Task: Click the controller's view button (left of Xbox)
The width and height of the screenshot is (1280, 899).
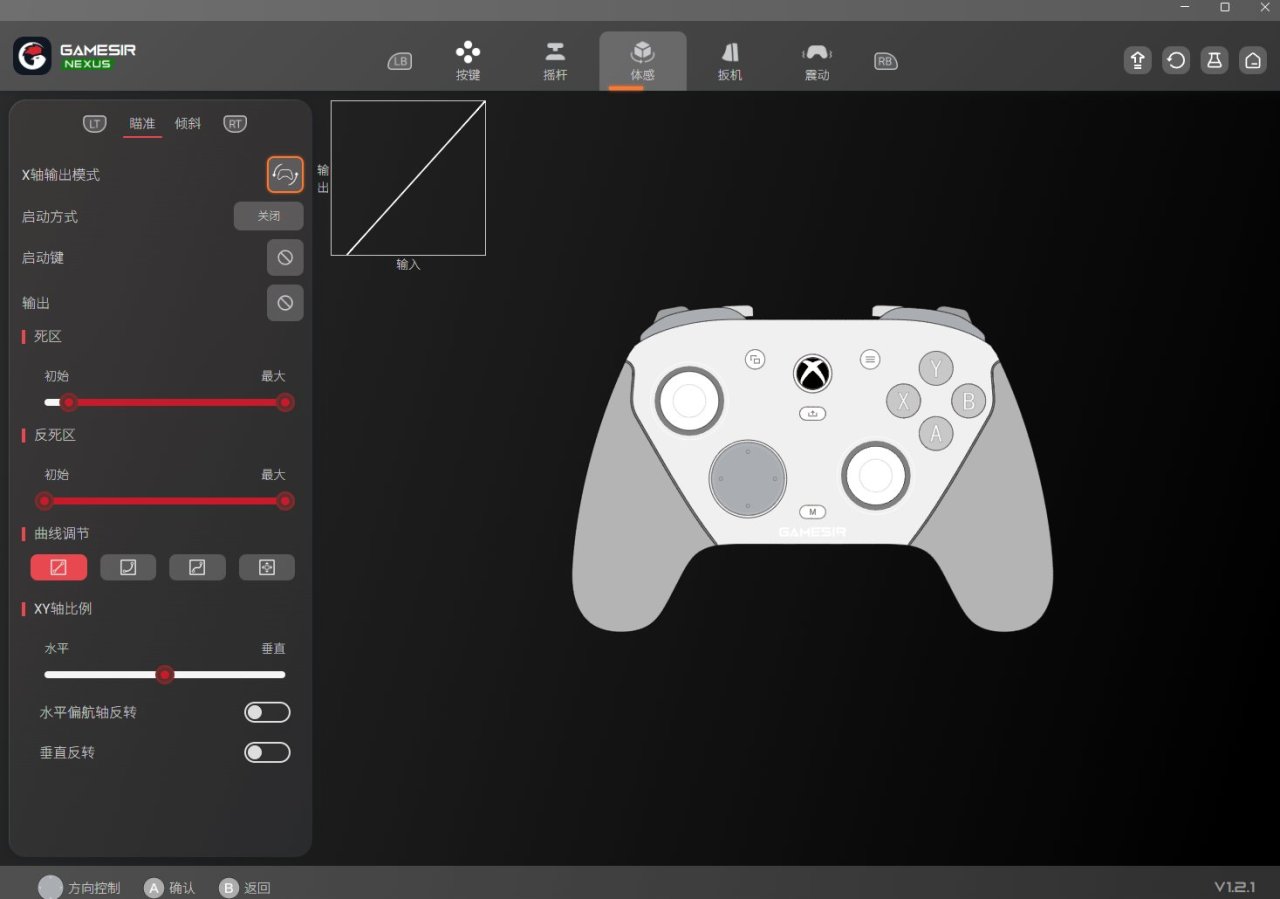Action: pos(755,360)
